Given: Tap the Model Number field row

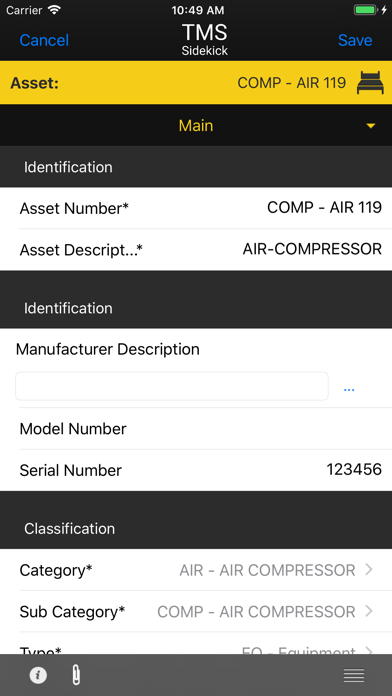Looking at the screenshot, I should click(196, 429).
